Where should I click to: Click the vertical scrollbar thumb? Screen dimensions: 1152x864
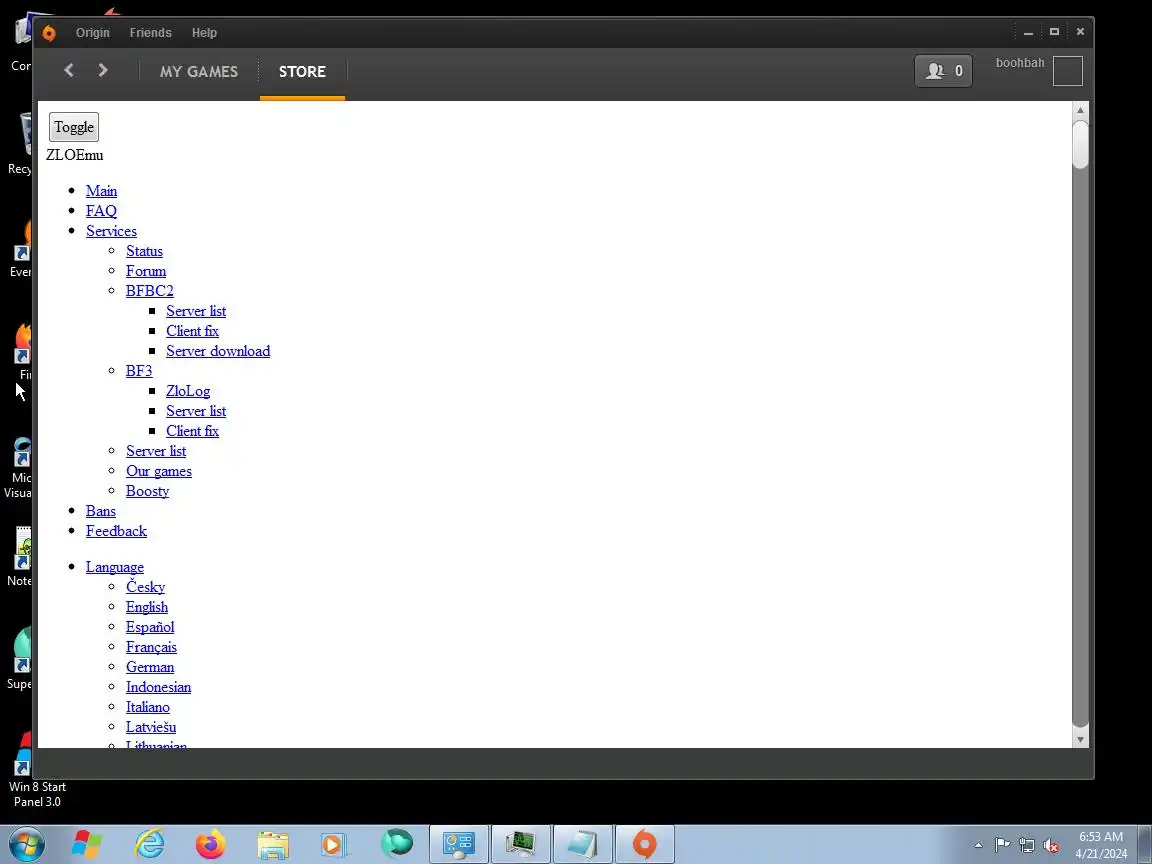point(1080,145)
